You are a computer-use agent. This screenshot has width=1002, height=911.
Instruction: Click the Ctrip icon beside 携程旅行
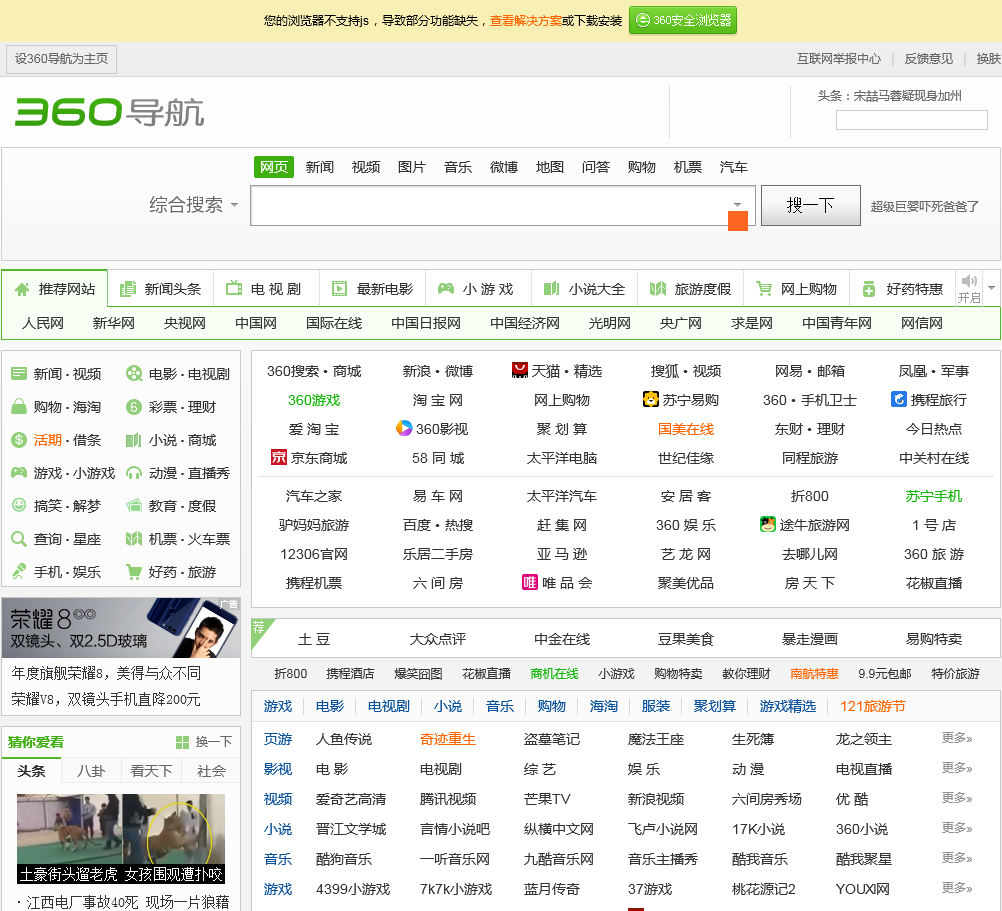[899, 399]
